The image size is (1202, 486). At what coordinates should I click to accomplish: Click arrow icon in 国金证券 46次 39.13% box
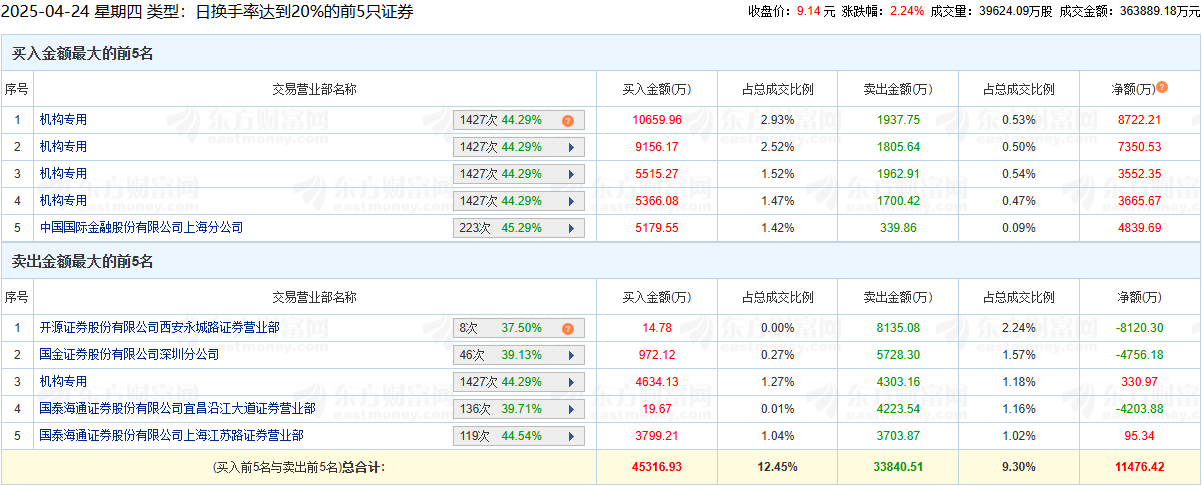click(x=571, y=355)
